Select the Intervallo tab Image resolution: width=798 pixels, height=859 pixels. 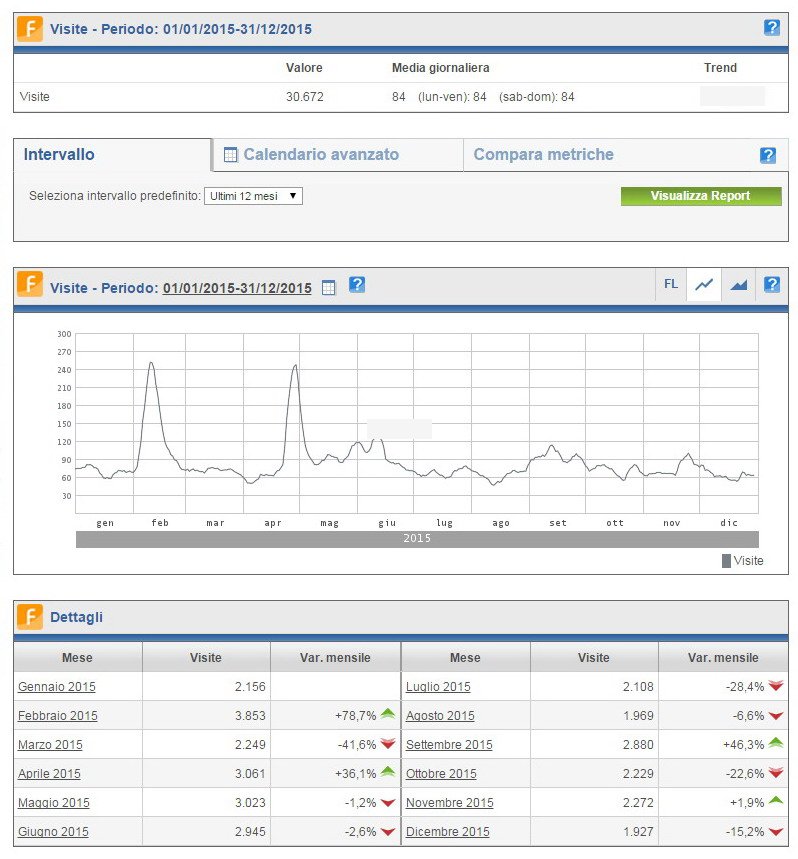(59, 155)
